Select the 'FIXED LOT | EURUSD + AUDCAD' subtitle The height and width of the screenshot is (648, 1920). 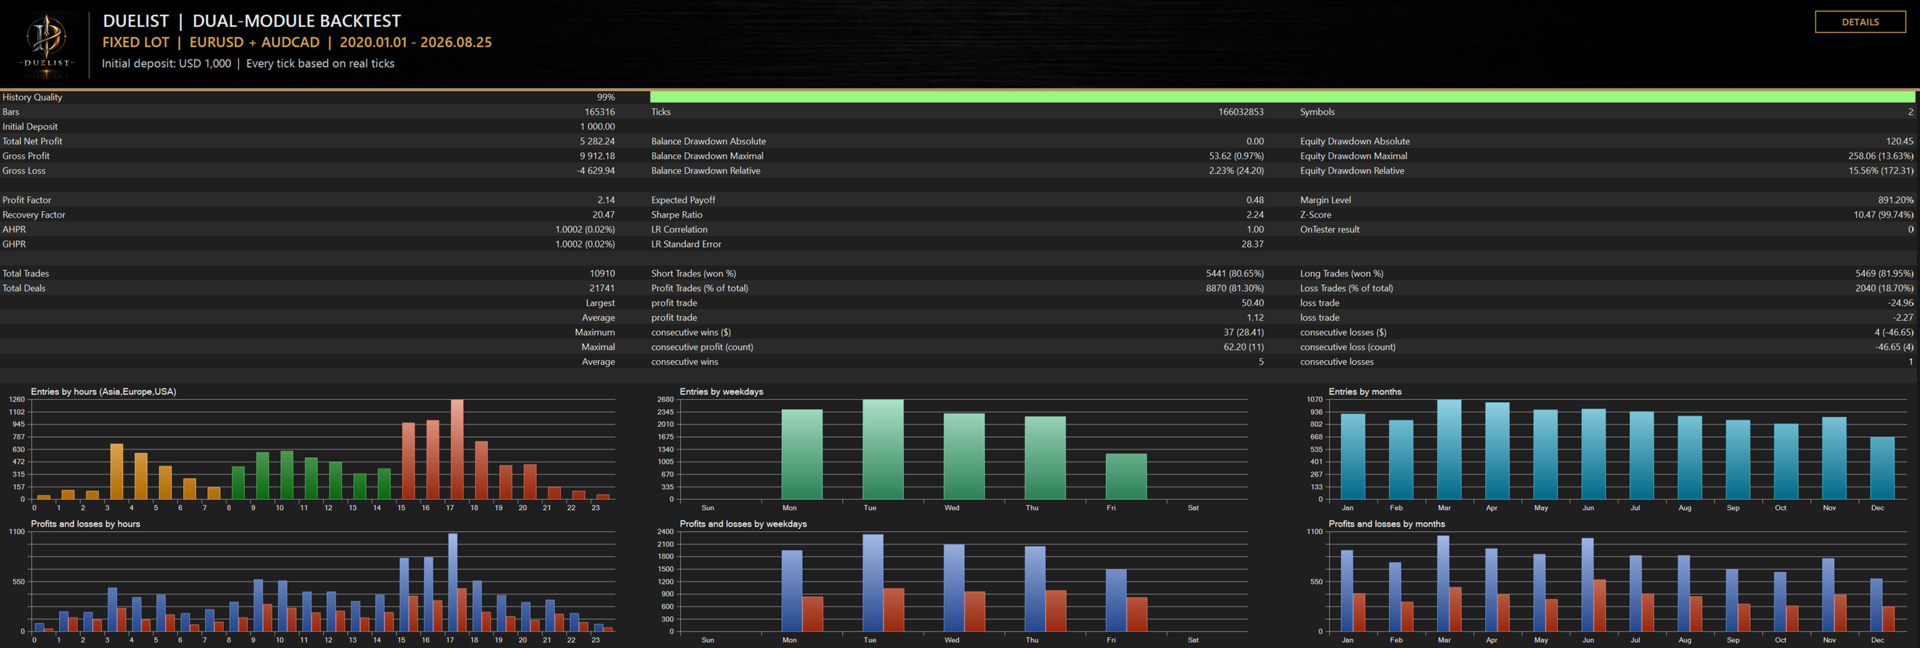click(211, 42)
